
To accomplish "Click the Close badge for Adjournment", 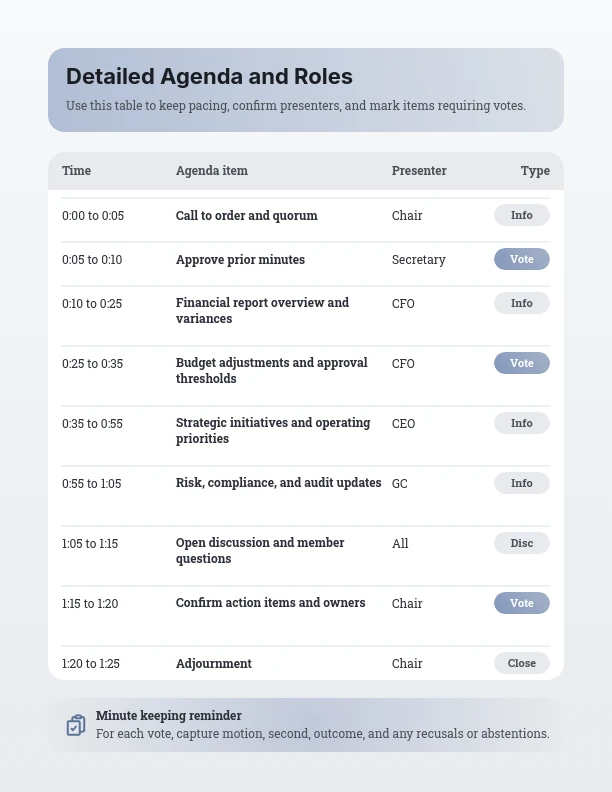I will [521, 663].
